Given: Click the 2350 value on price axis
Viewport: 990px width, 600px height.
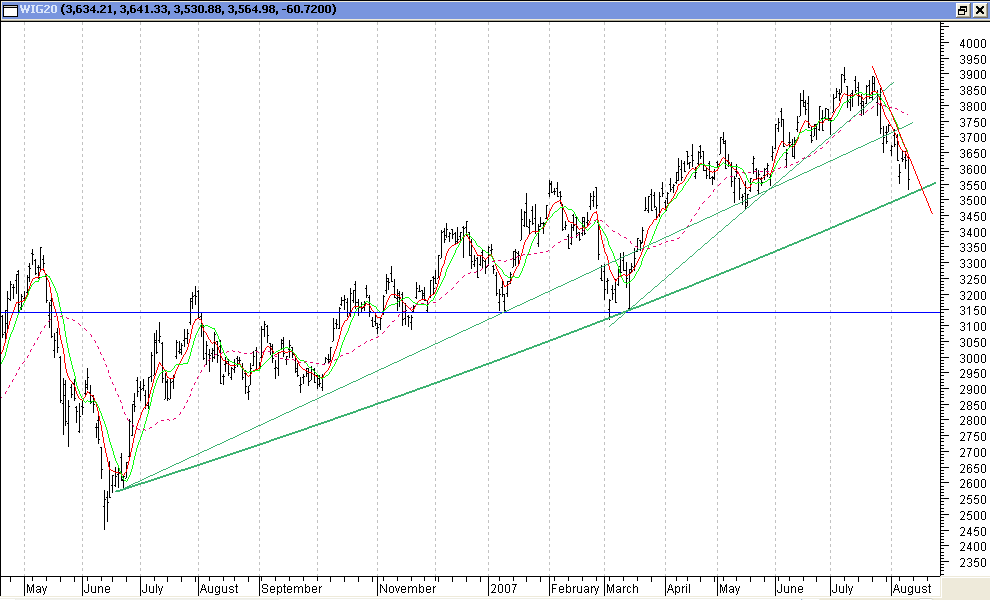Looking at the screenshot, I should (965, 563).
